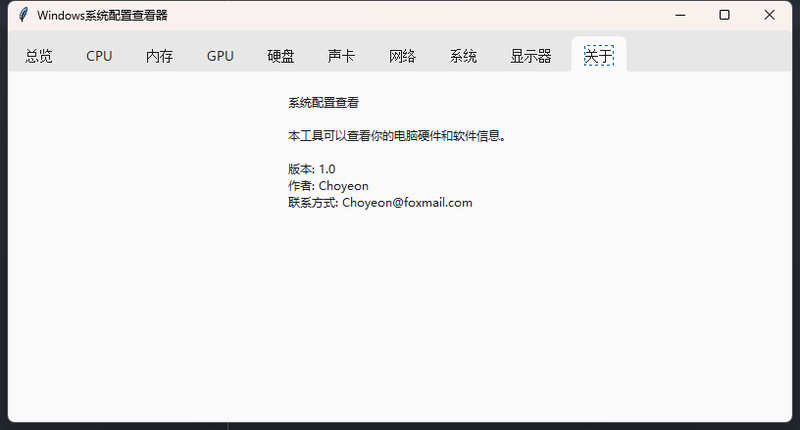The image size is (800, 430).
Task: Switch to the 声卡 tab
Action: pos(341,56)
